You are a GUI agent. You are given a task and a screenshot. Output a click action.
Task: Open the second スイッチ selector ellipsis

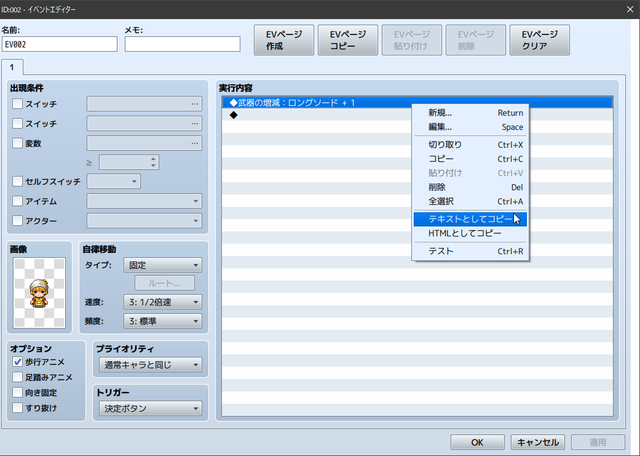195,123
